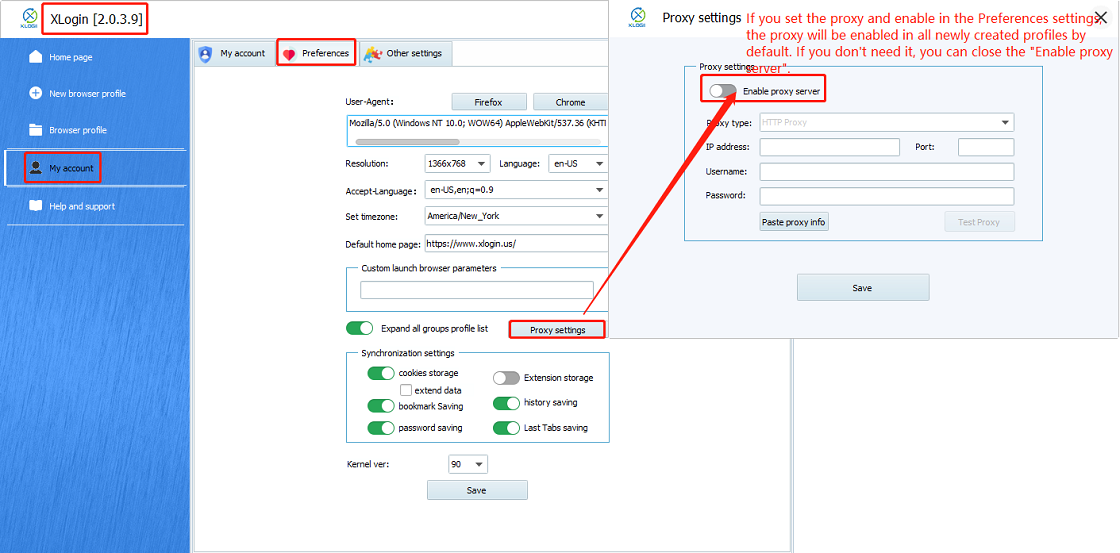Open Proxy settings button
1120x553 pixels.
[557, 329]
